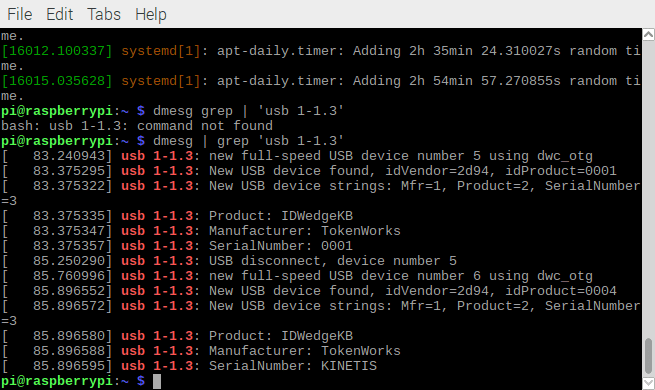Open the Edit menu
Image resolution: width=655 pixels, height=390 pixels.
click(x=59, y=14)
